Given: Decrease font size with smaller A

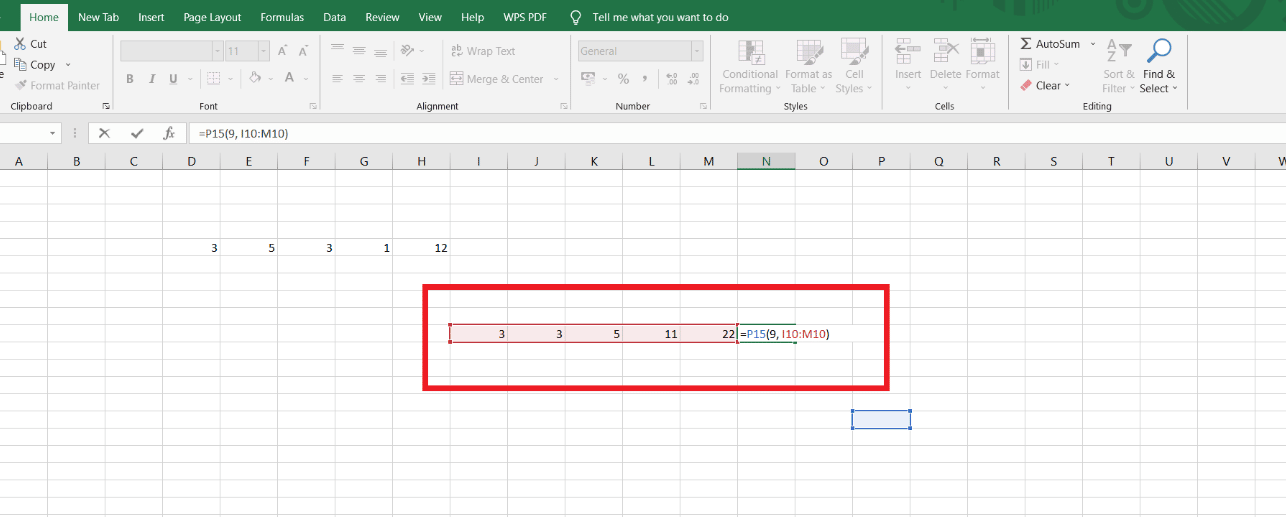Looking at the screenshot, I should [303, 51].
